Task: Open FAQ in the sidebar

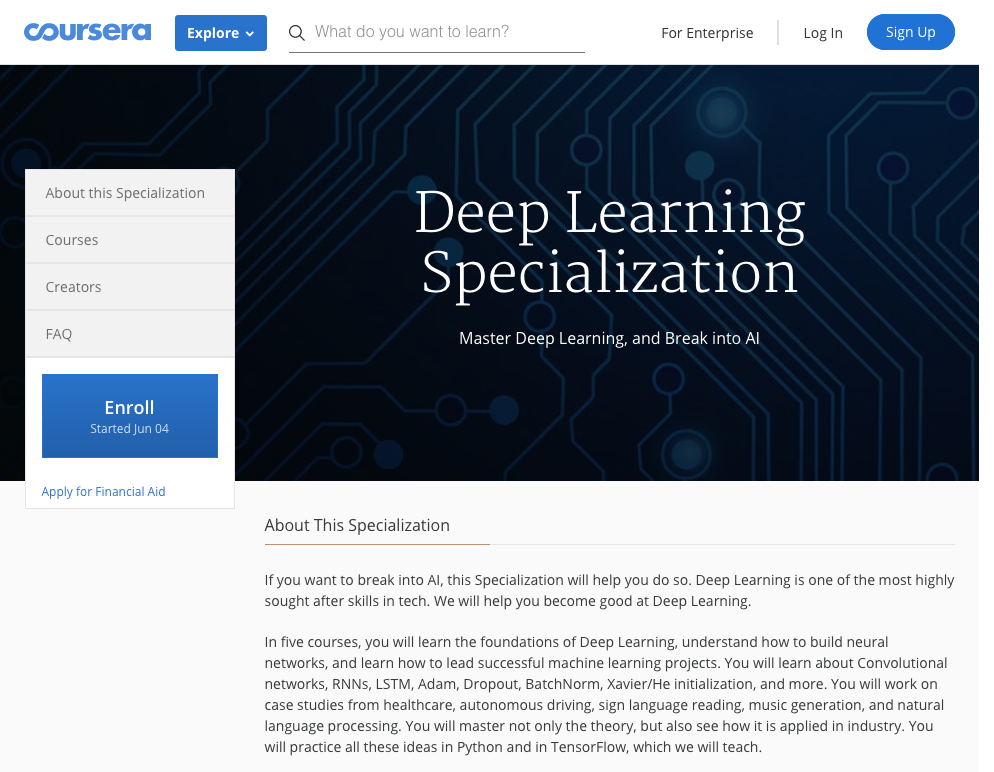Action: click(x=130, y=333)
